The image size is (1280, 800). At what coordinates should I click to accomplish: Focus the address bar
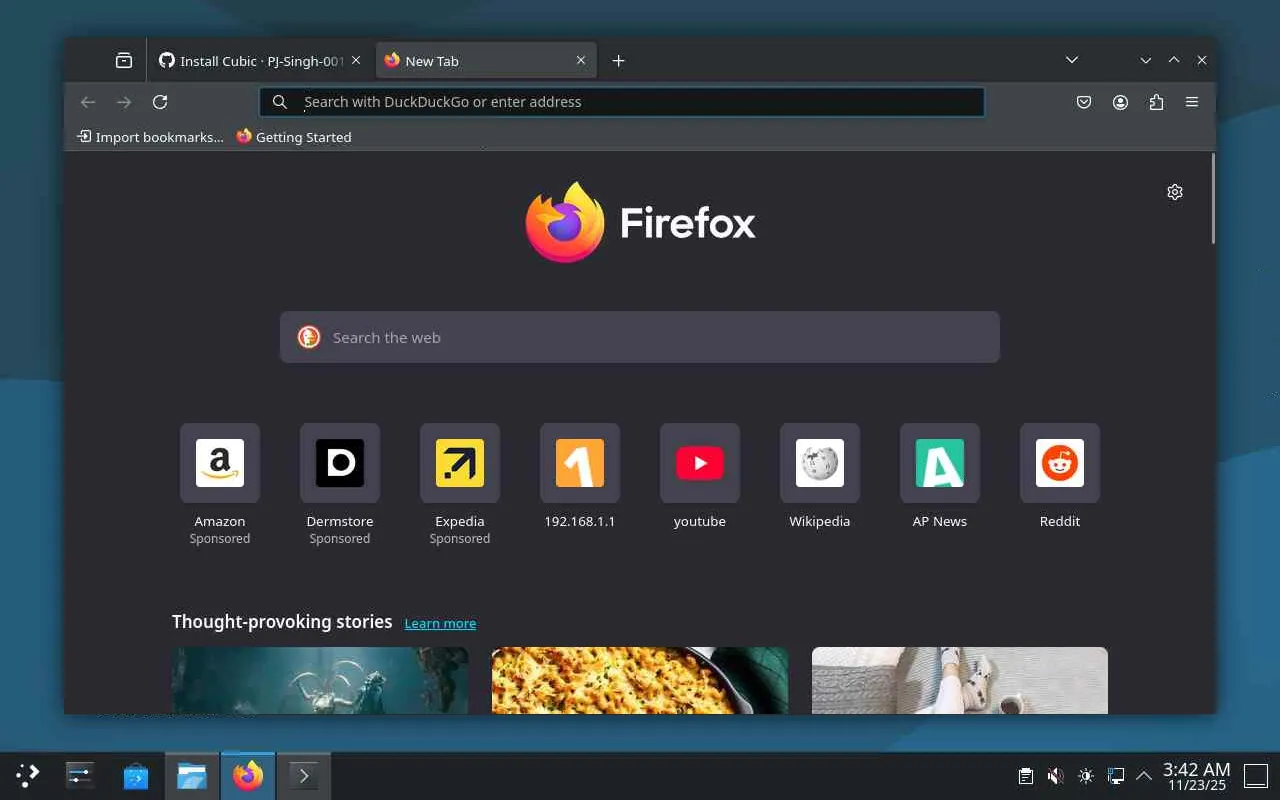pyautogui.click(x=622, y=102)
